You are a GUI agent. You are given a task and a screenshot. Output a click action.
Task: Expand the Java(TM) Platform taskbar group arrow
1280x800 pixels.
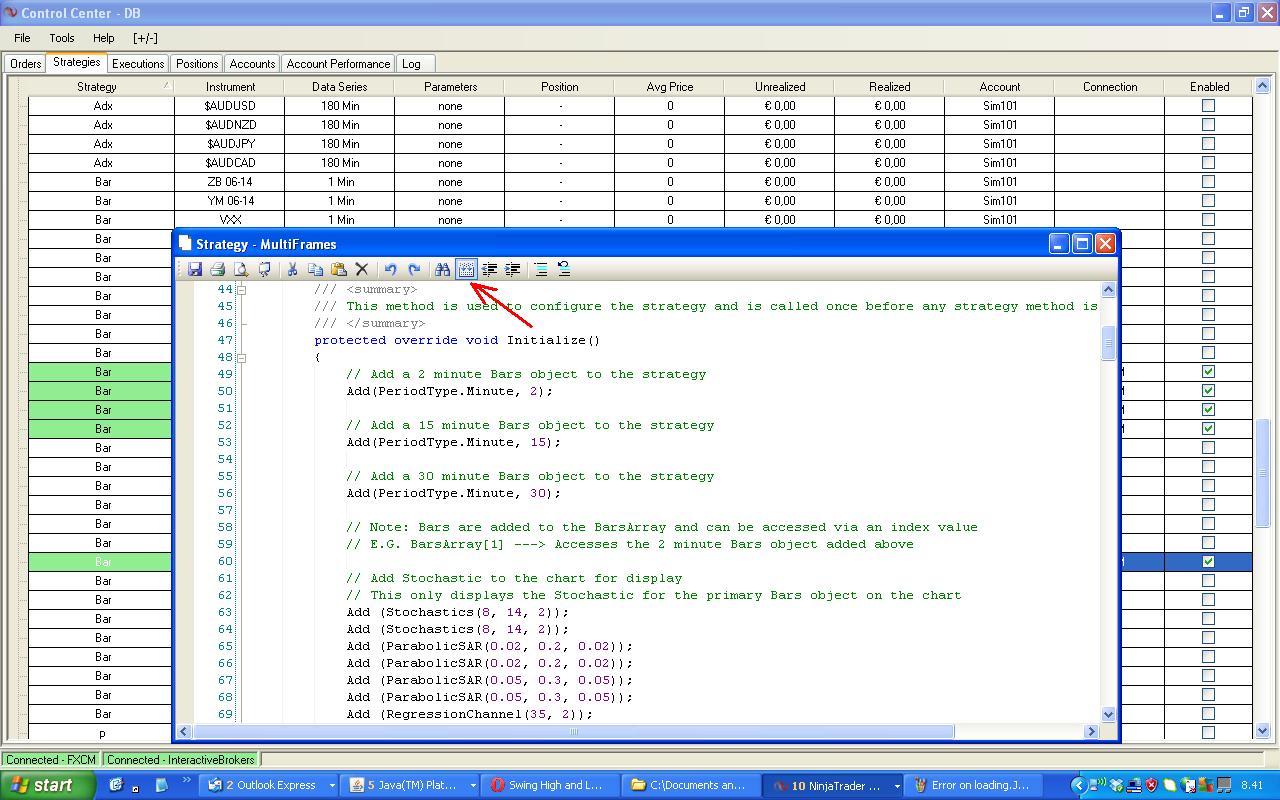(471, 785)
